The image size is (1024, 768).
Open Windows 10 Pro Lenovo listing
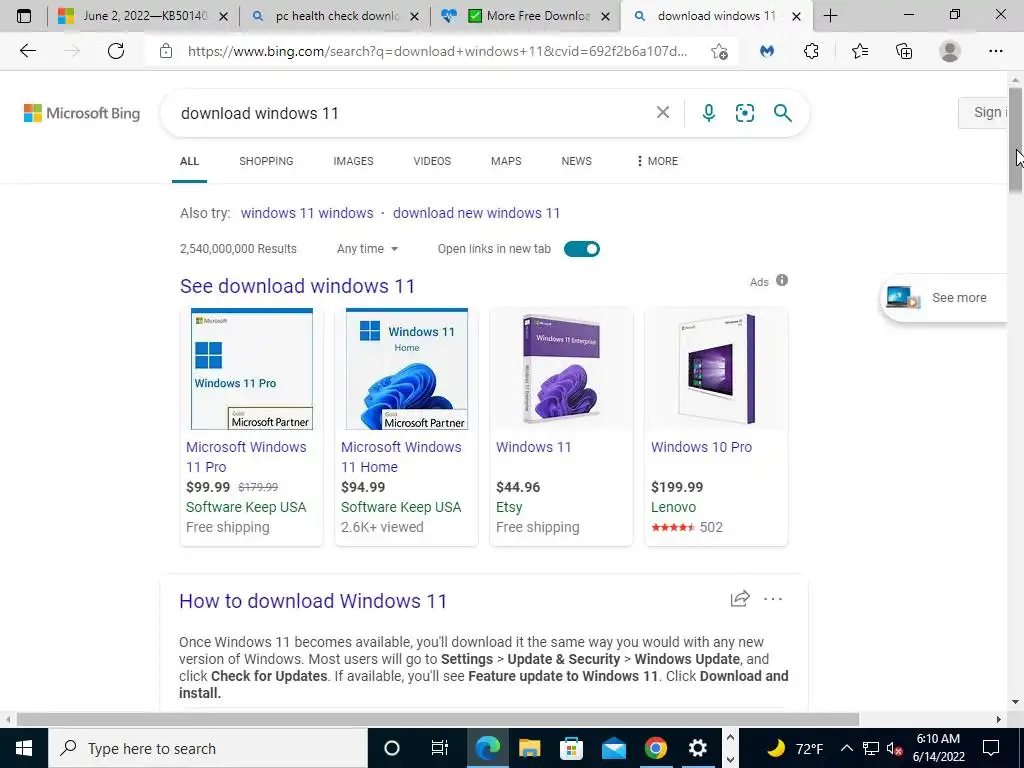click(x=701, y=447)
